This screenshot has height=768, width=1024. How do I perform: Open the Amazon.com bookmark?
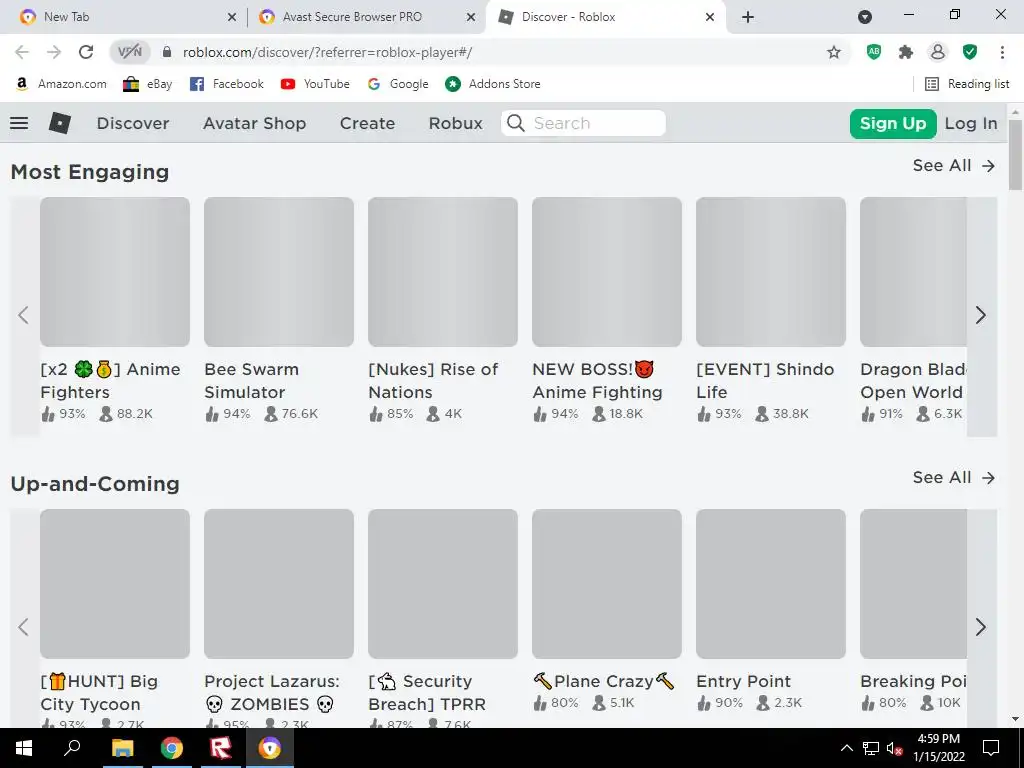click(61, 84)
